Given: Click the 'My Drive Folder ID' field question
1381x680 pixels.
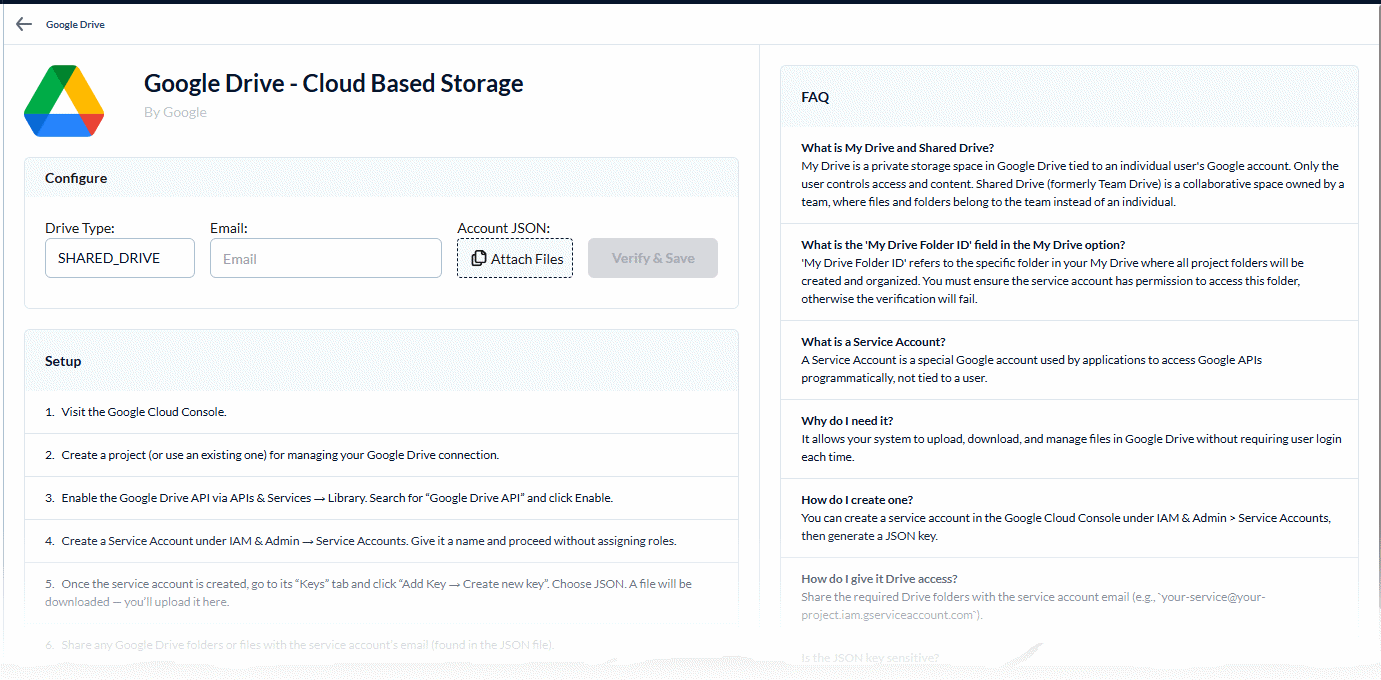Looking at the screenshot, I should [963, 245].
